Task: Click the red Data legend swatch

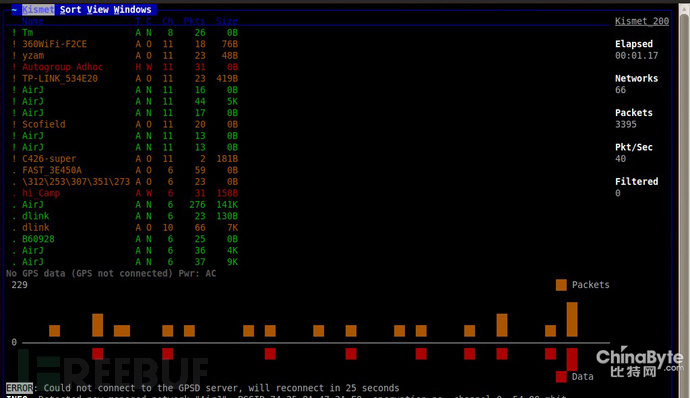Action: pos(561,376)
